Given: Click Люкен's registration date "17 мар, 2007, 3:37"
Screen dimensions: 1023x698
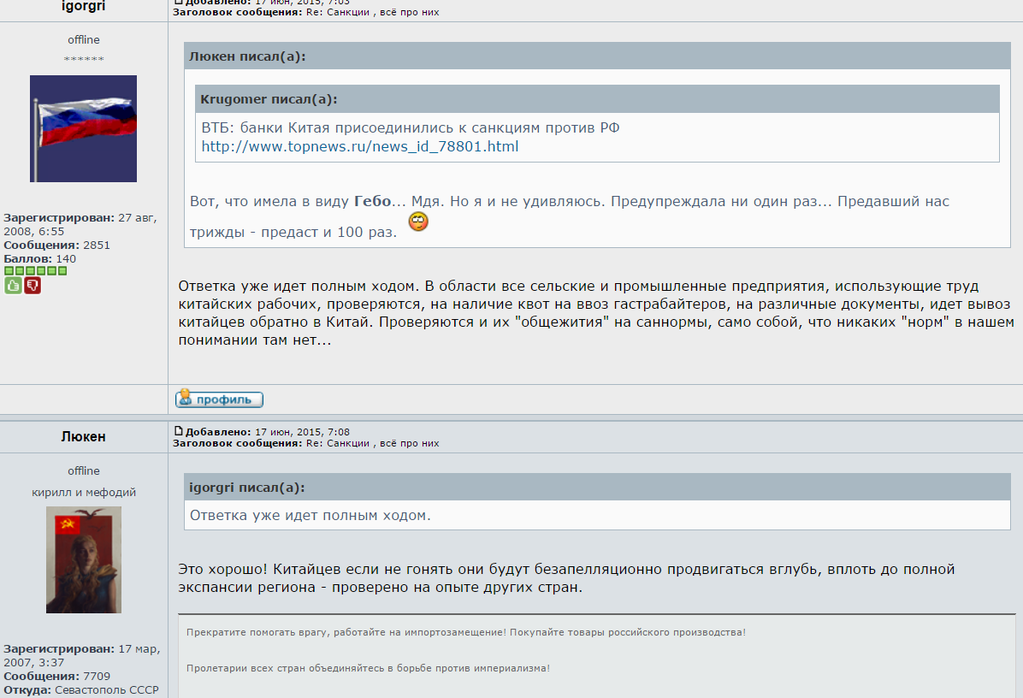Looking at the screenshot, I should click(x=82, y=656).
